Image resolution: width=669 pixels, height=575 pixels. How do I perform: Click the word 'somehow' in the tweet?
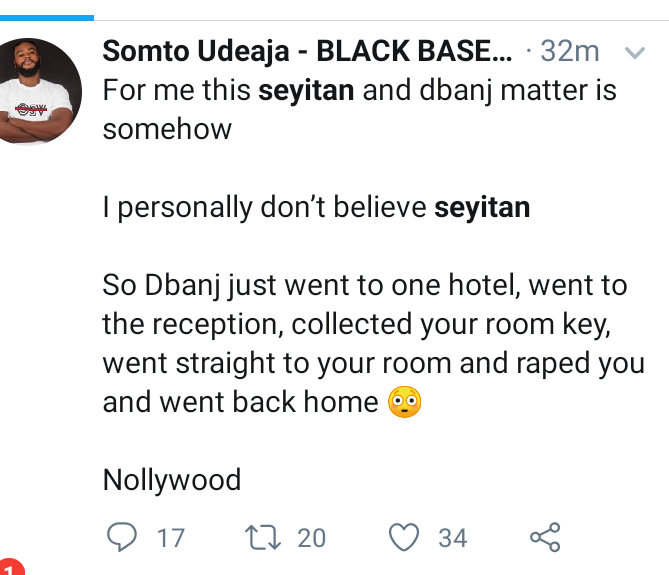click(x=167, y=129)
